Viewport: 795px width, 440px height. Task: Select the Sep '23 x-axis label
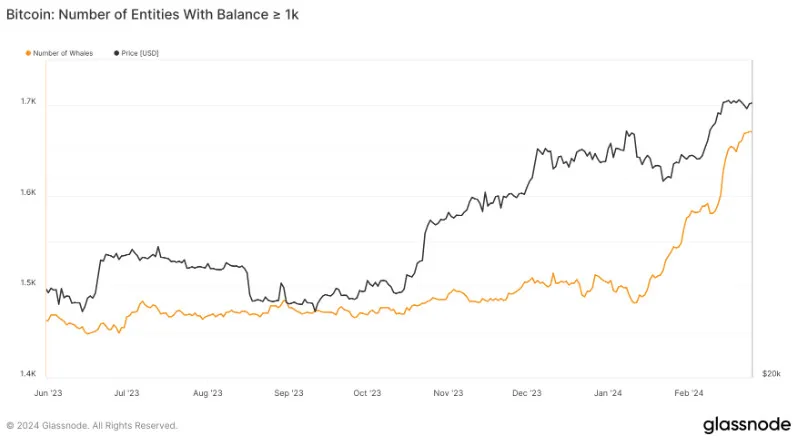(x=287, y=393)
